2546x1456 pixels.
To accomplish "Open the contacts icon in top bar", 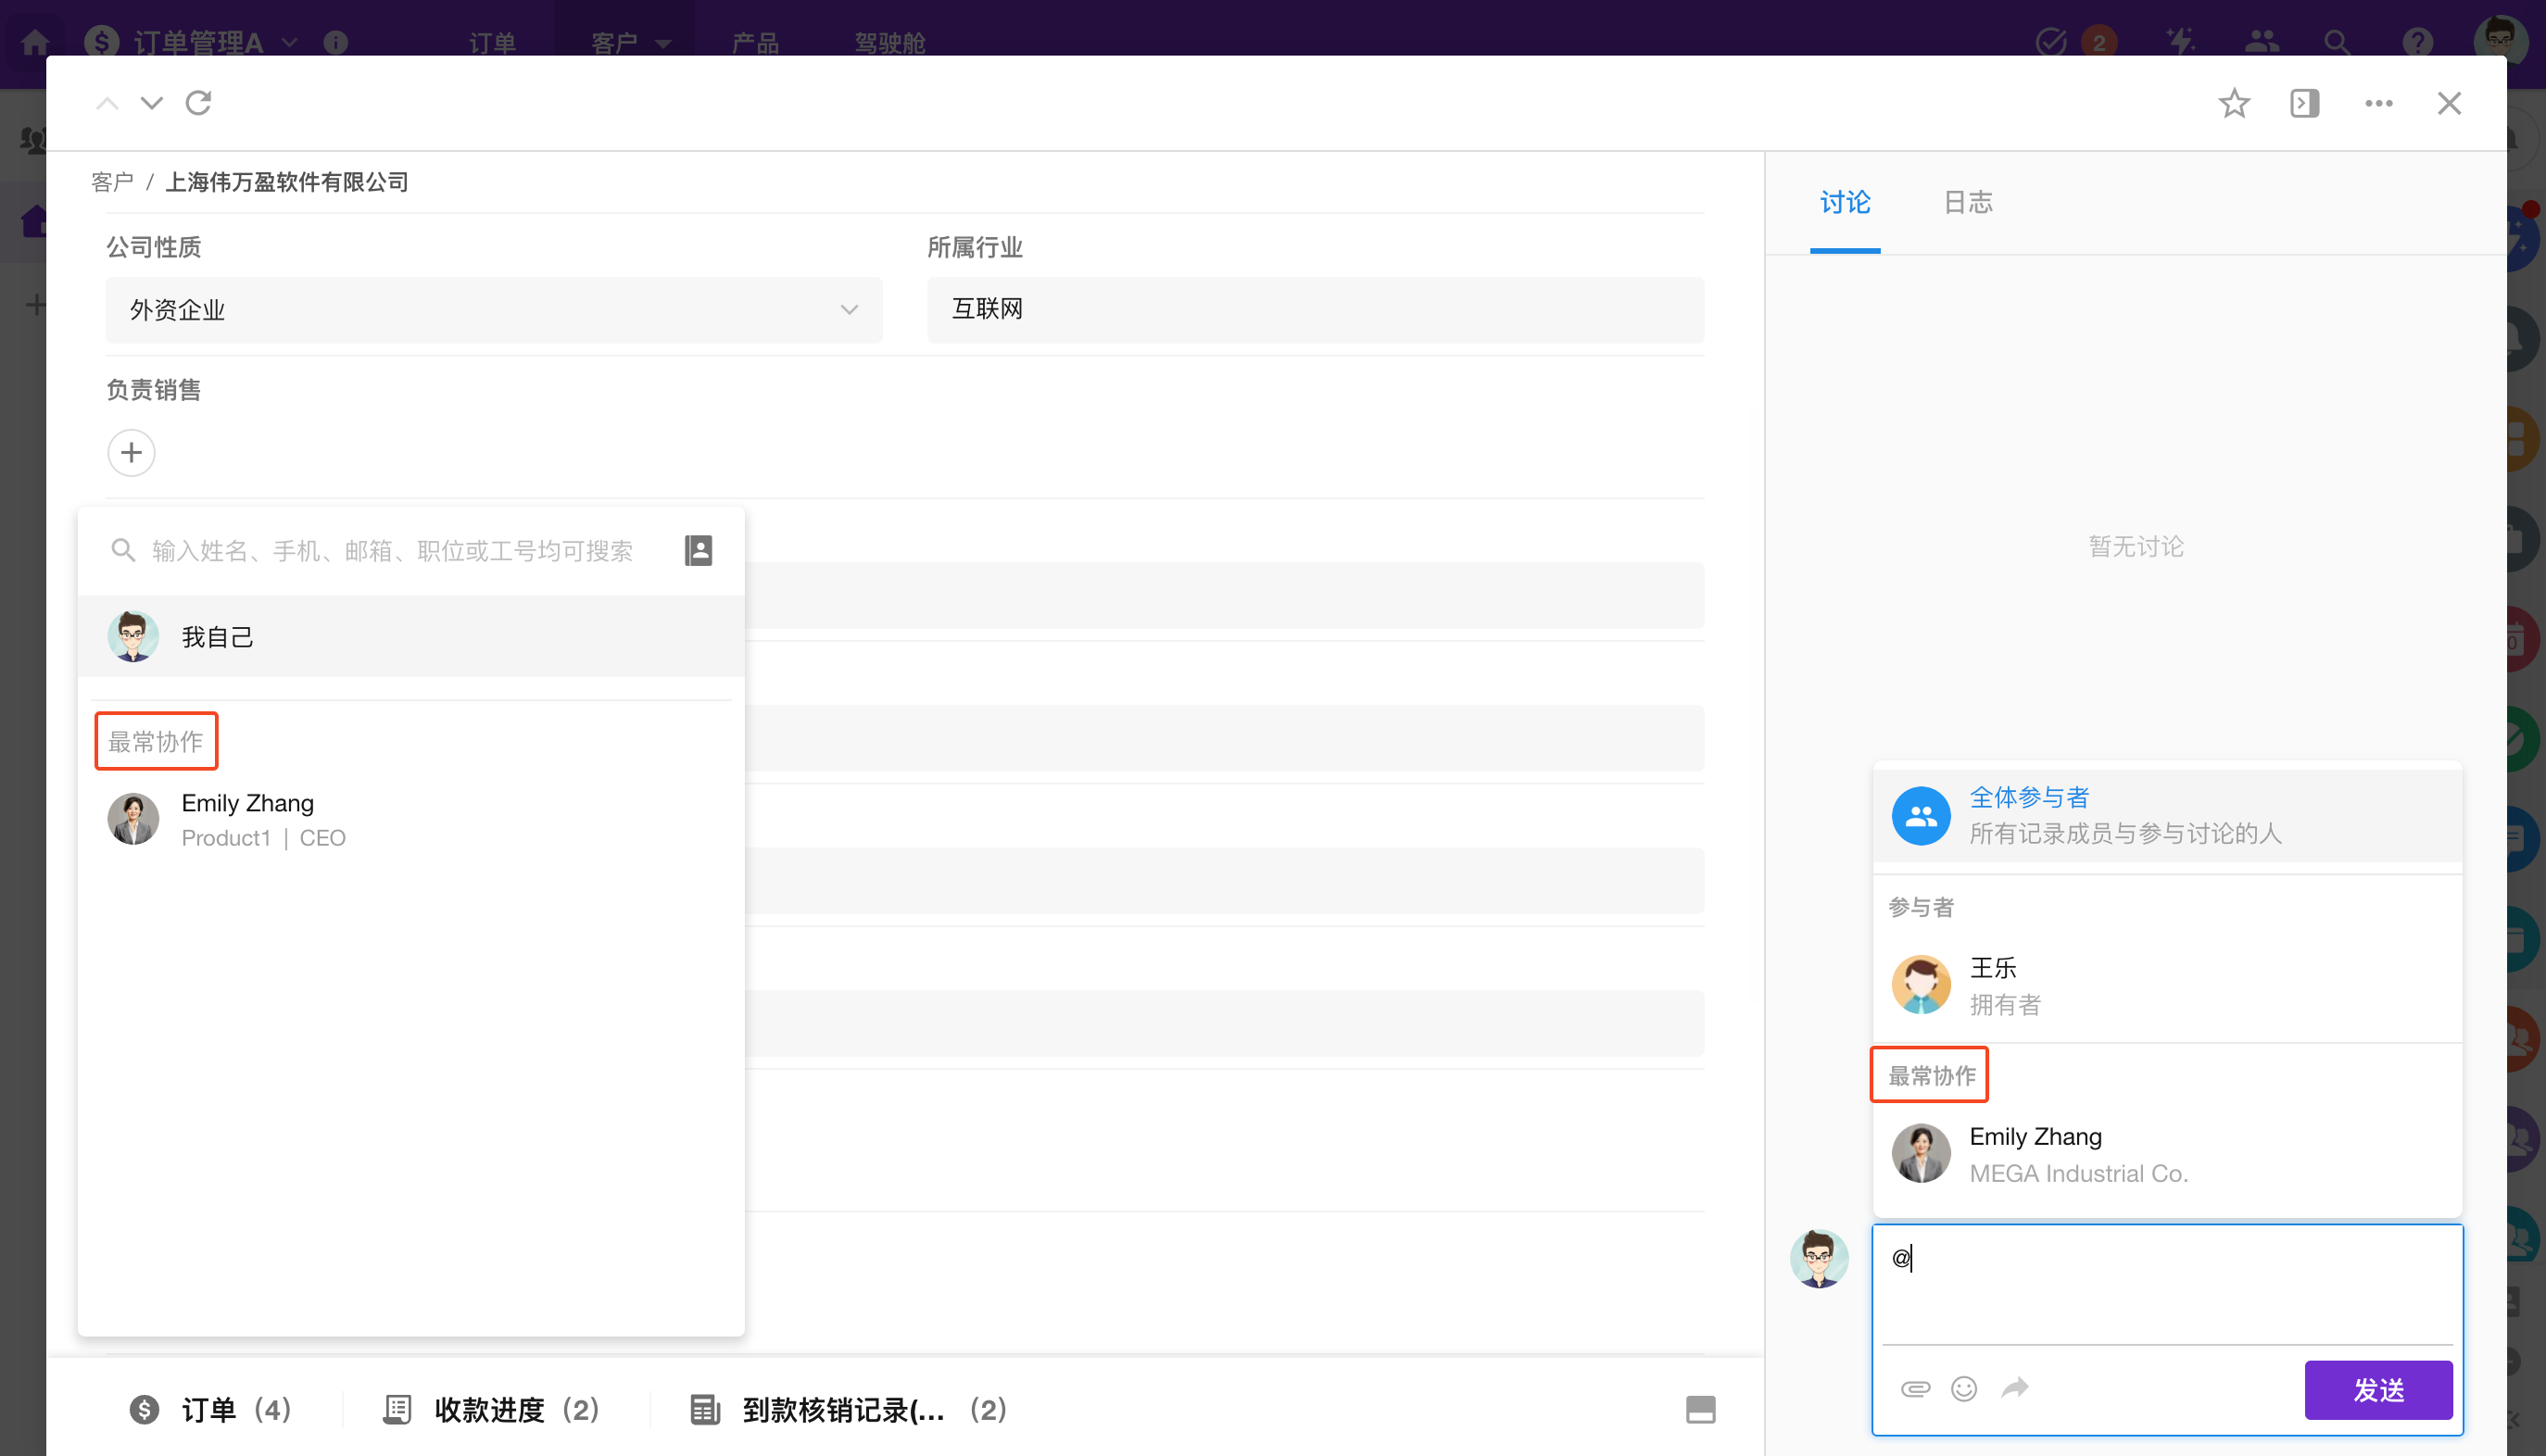I will [2262, 42].
